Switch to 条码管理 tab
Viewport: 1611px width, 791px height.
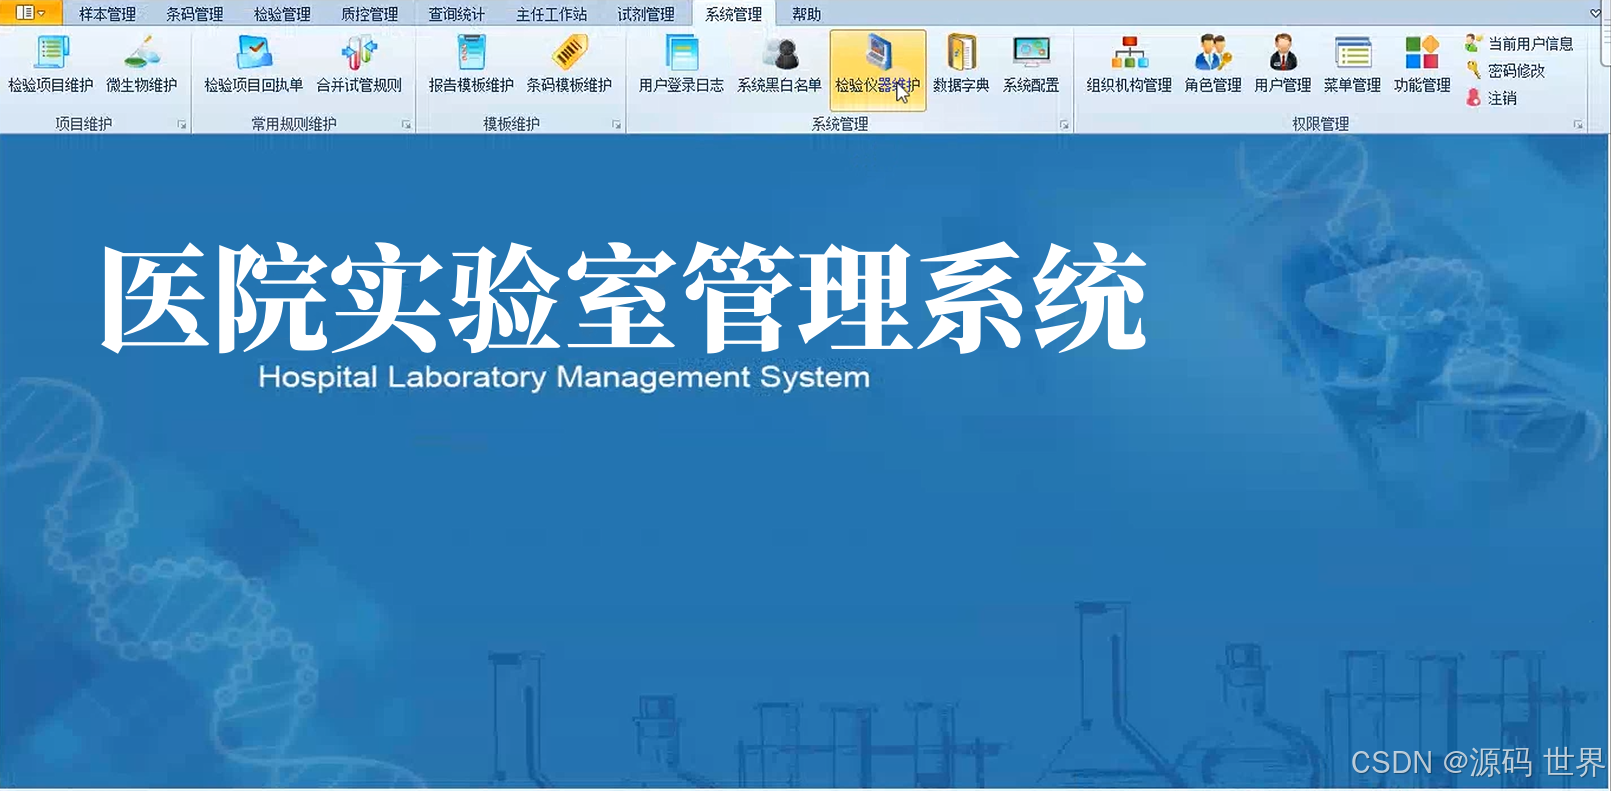pyautogui.click(x=195, y=14)
